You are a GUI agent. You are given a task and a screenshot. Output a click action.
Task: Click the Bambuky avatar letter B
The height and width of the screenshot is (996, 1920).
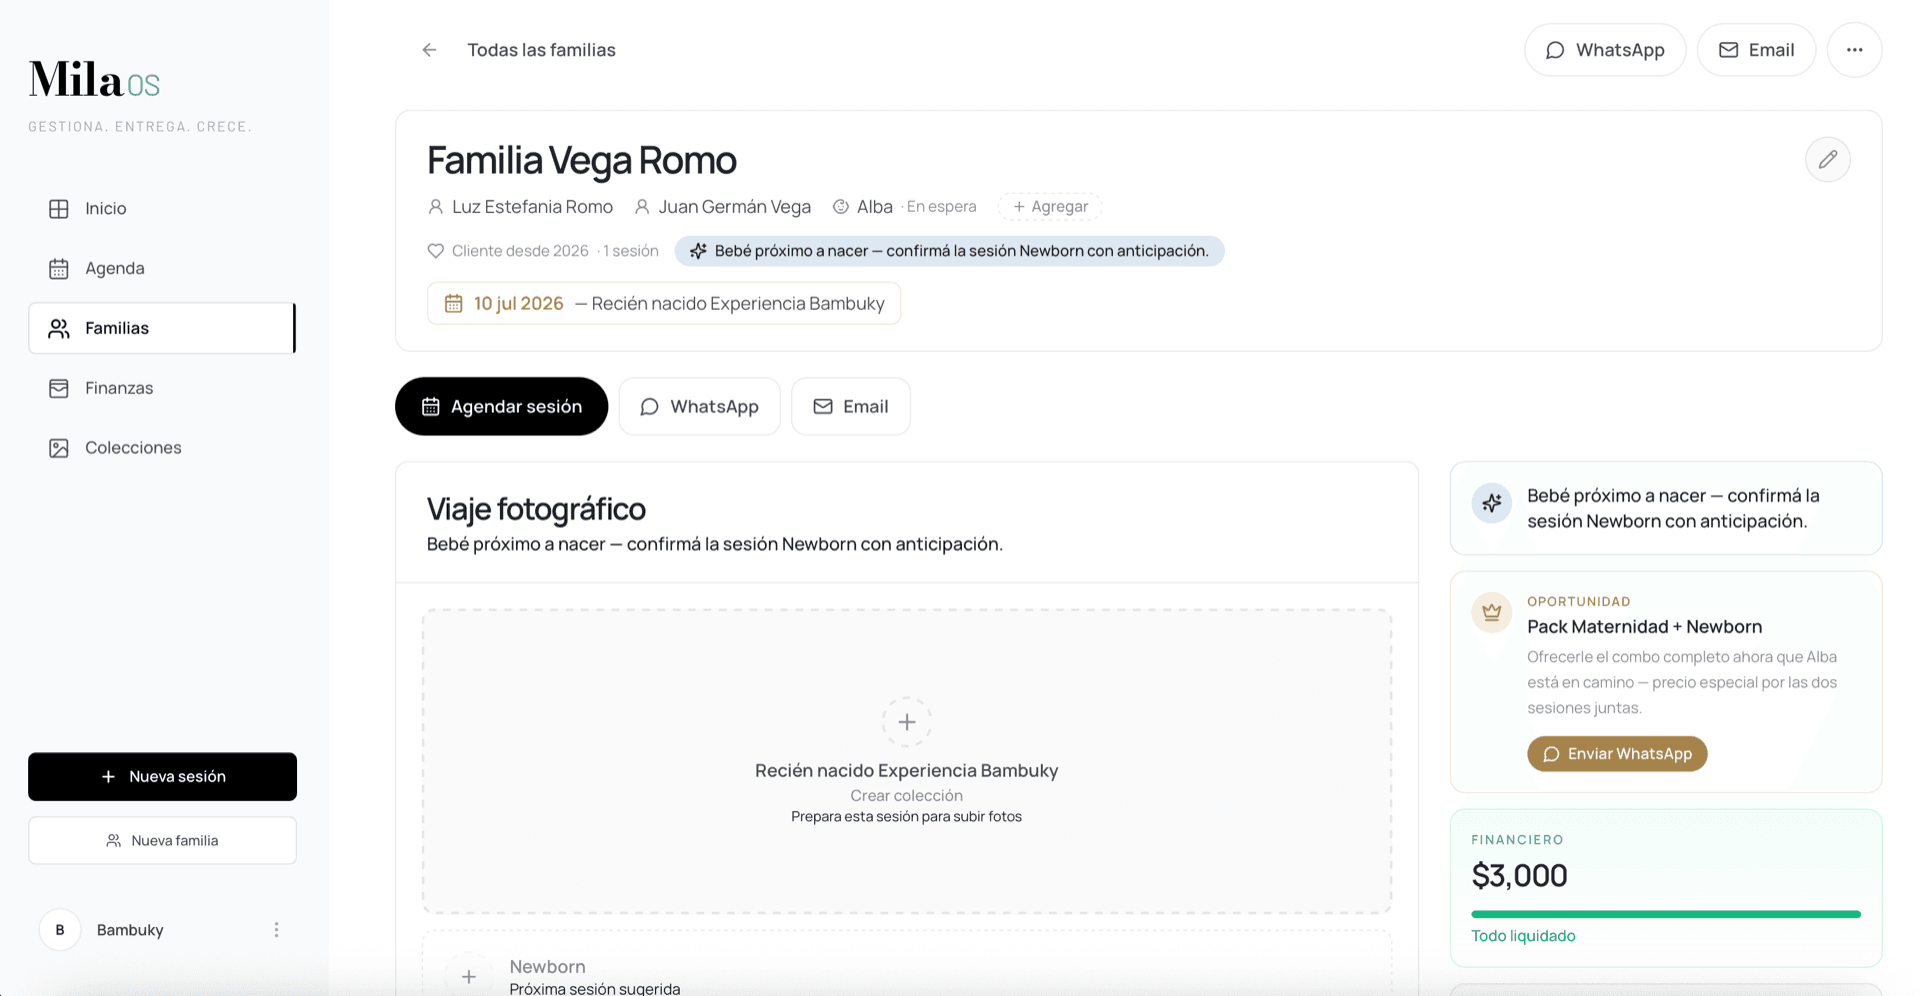60,930
